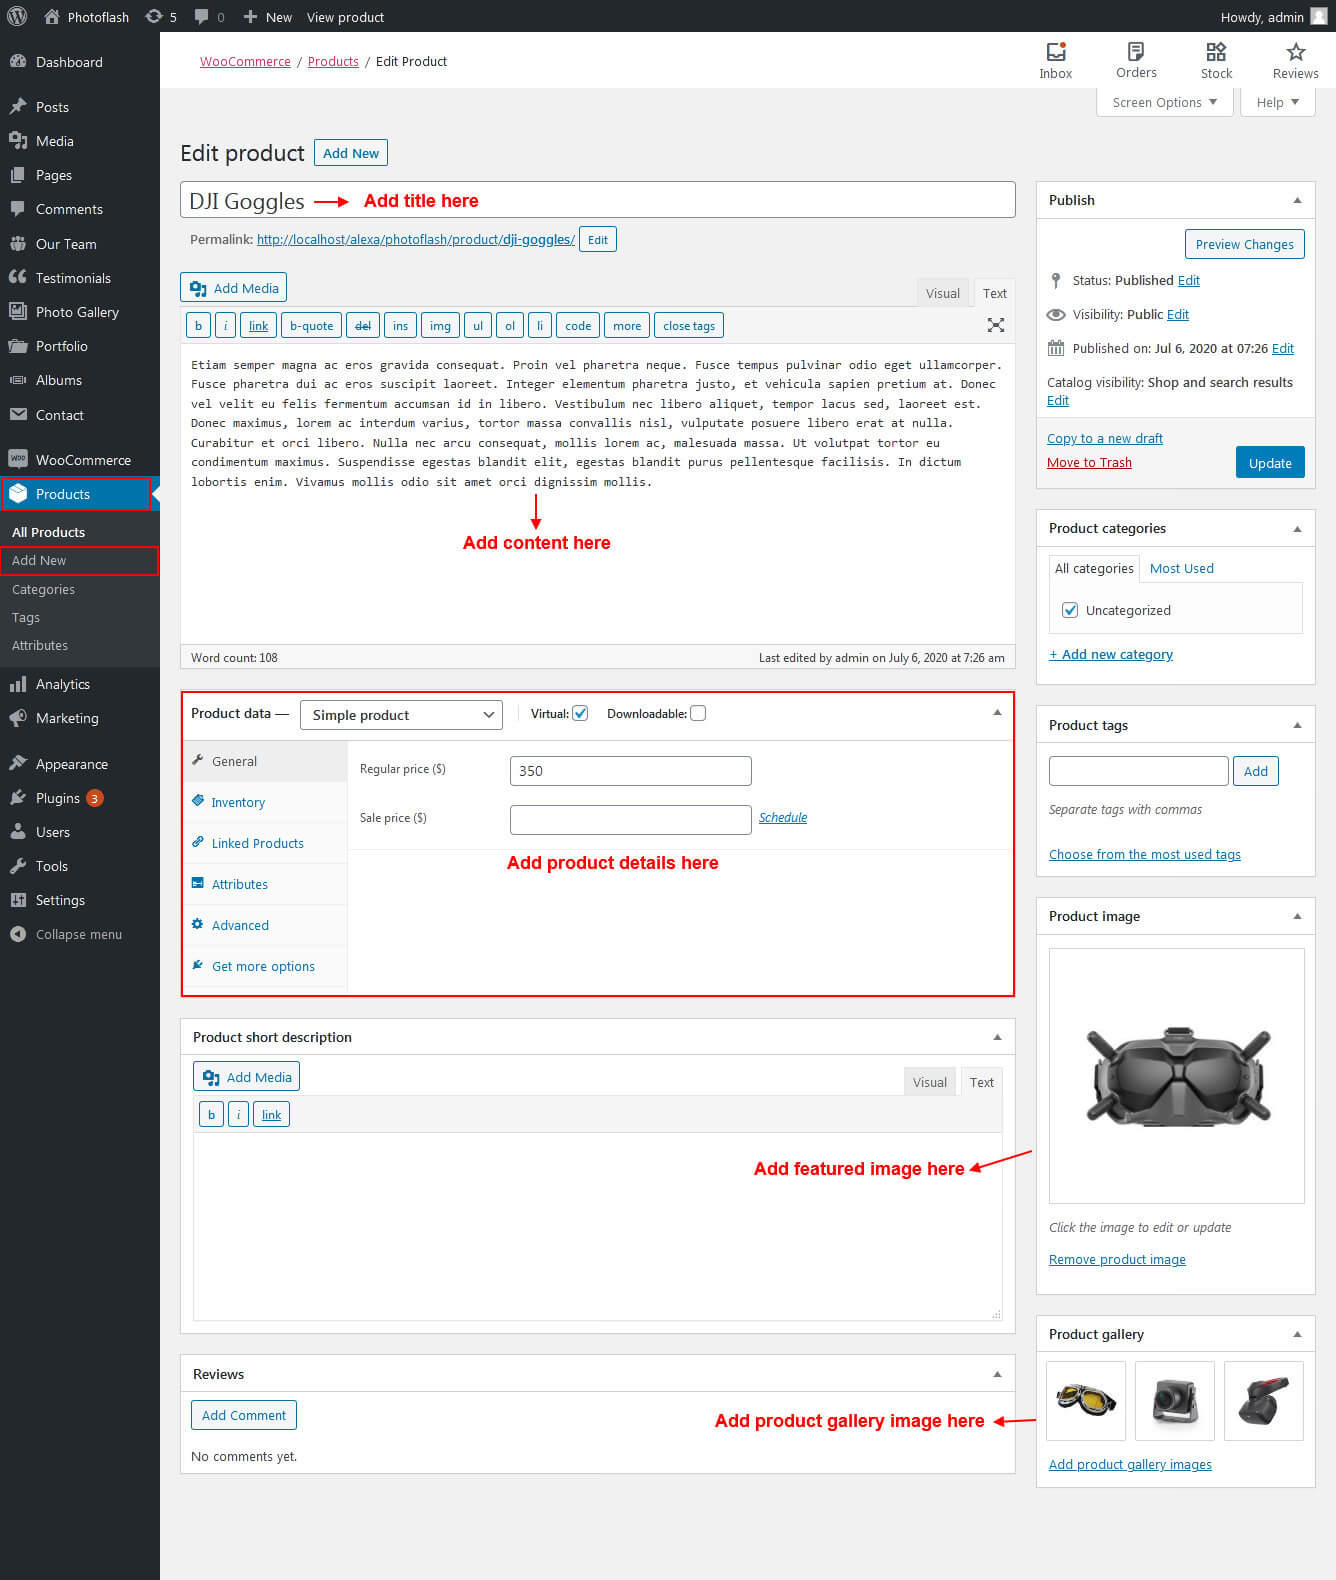The height and width of the screenshot is (1580, 1336).
Task: Collapse the Publish panel
Action: click(x=1297, y=200)
